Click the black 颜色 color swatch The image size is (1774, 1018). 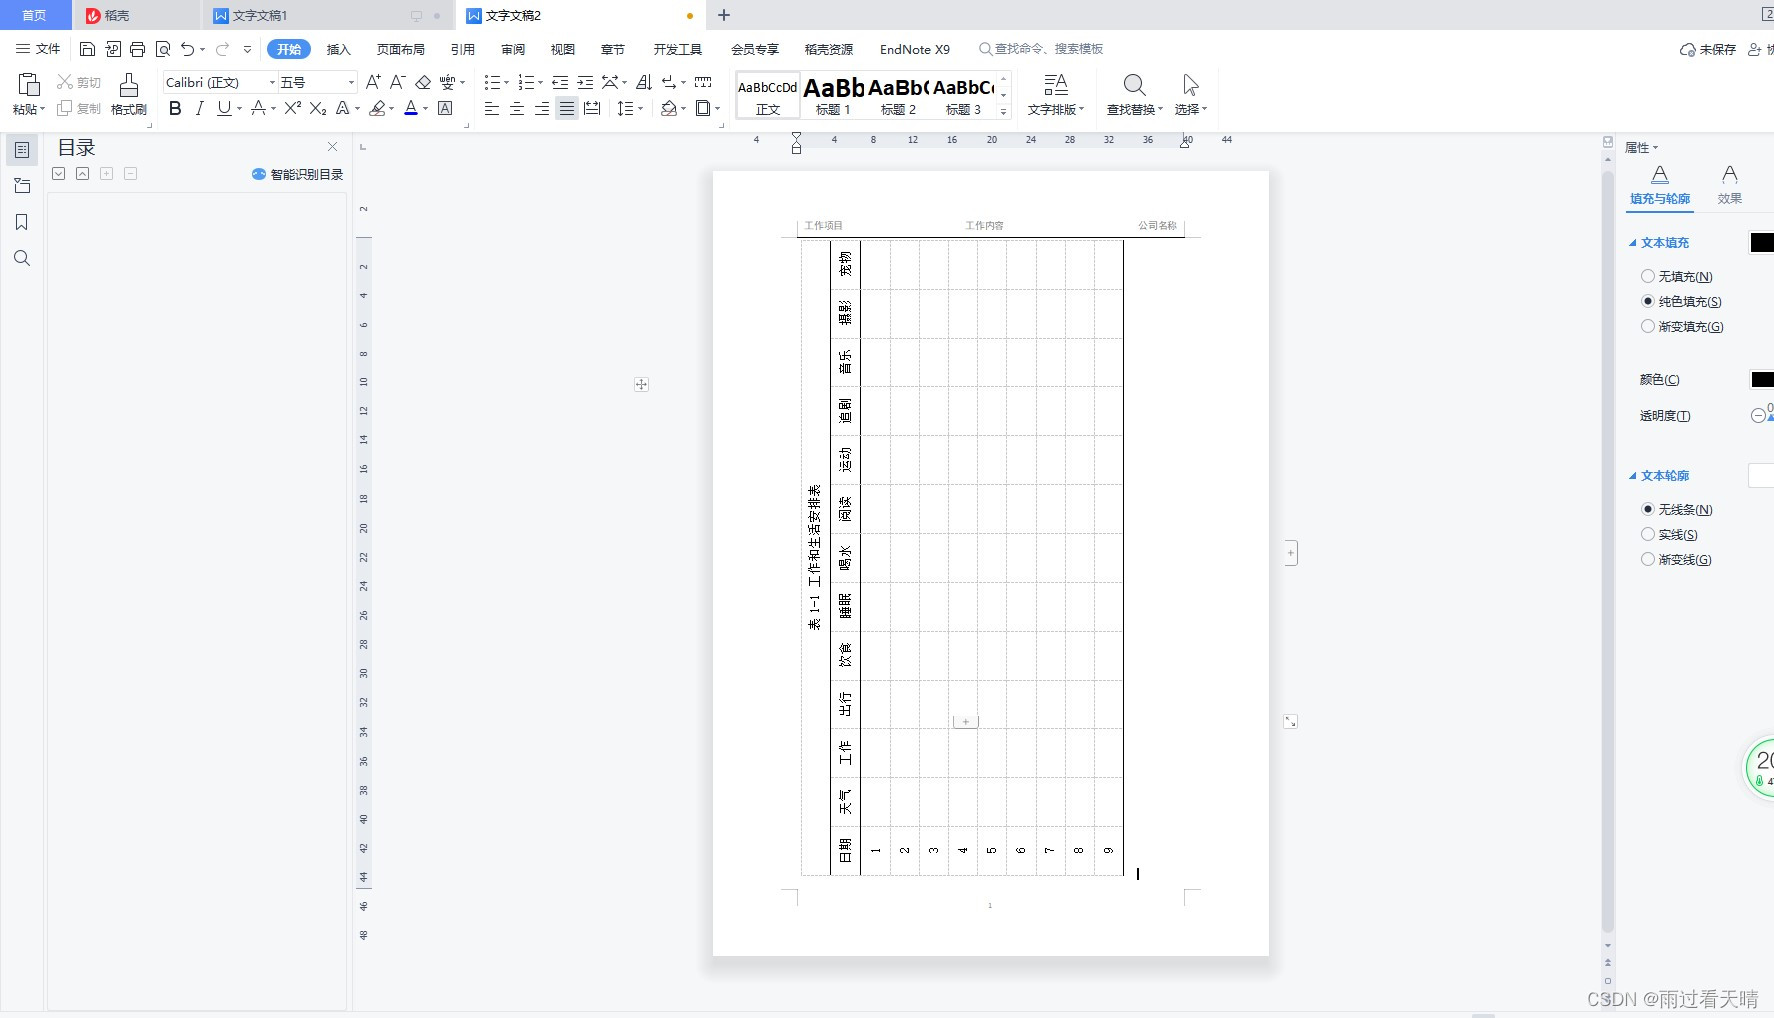pyautogui.click(x=1762, y=379)
